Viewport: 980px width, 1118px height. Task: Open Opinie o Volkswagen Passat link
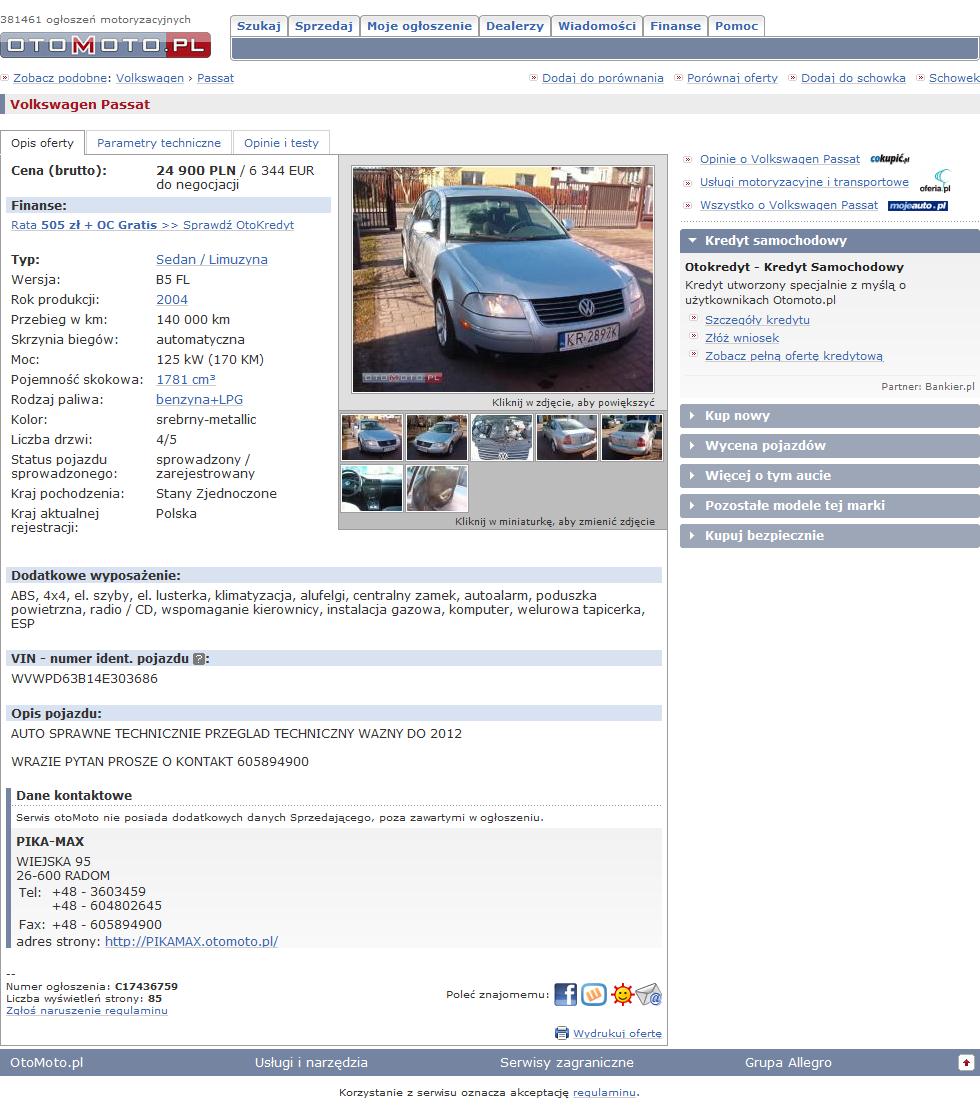pyautogui.click(x=780, y=159)
